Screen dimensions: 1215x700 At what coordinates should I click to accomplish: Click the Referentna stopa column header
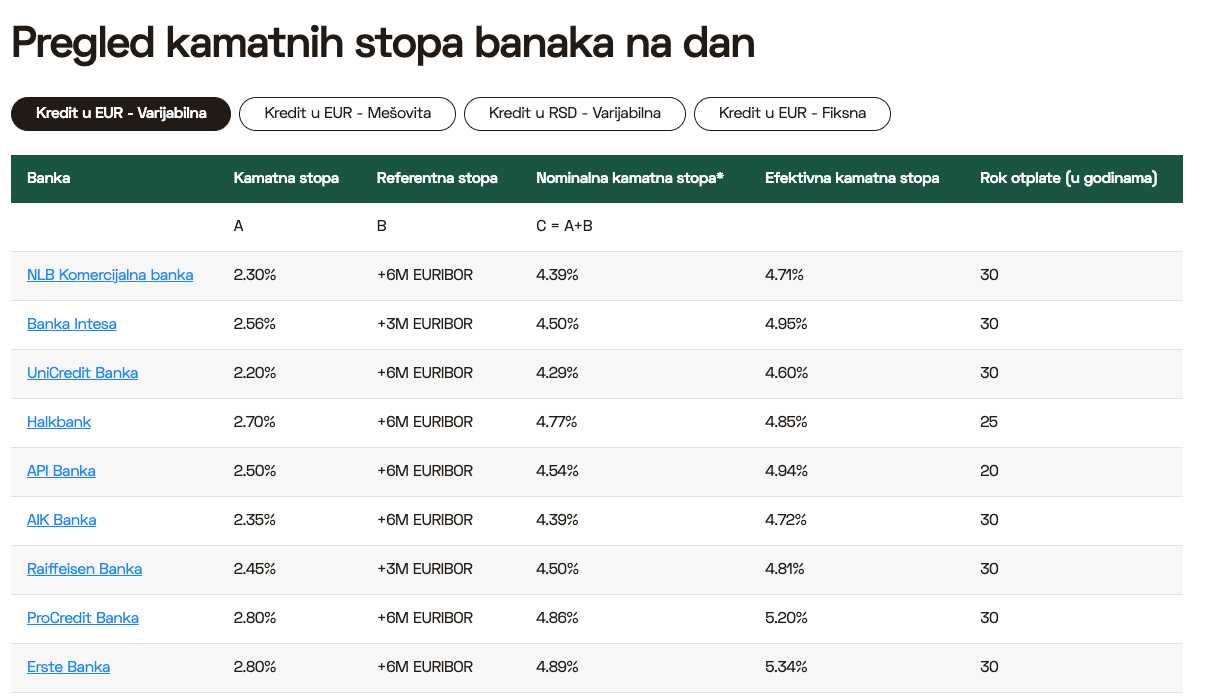(x=436, y=178)
